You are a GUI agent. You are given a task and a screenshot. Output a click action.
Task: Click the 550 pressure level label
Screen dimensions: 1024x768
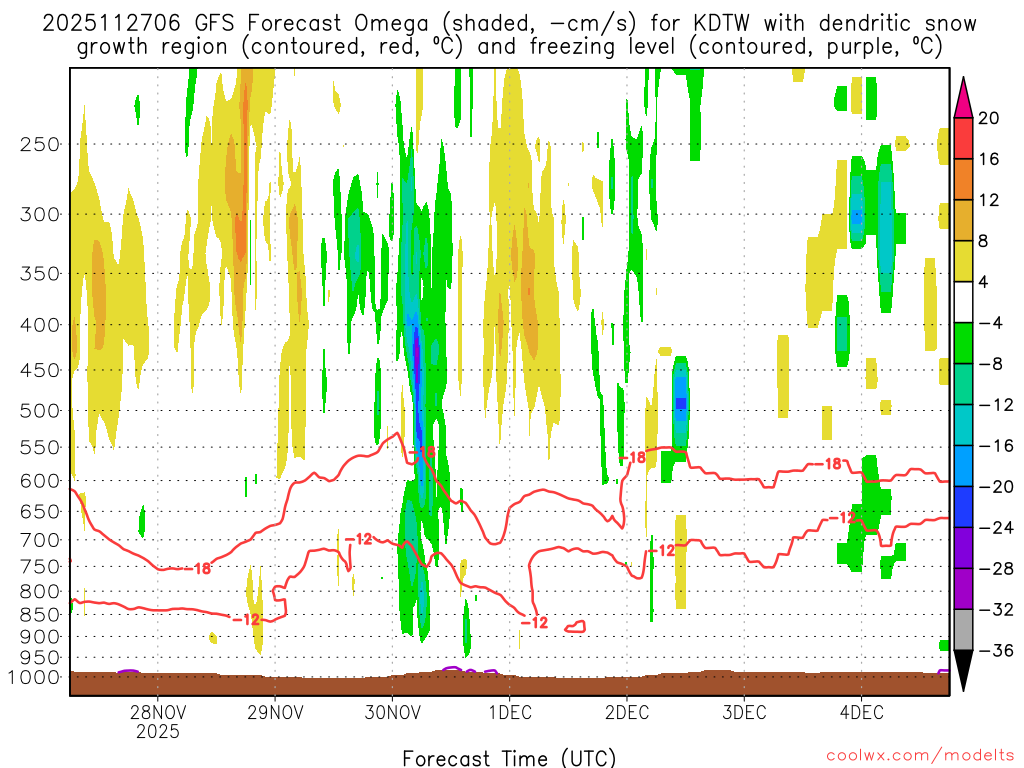pyautogui.click(x=40, y=447)
